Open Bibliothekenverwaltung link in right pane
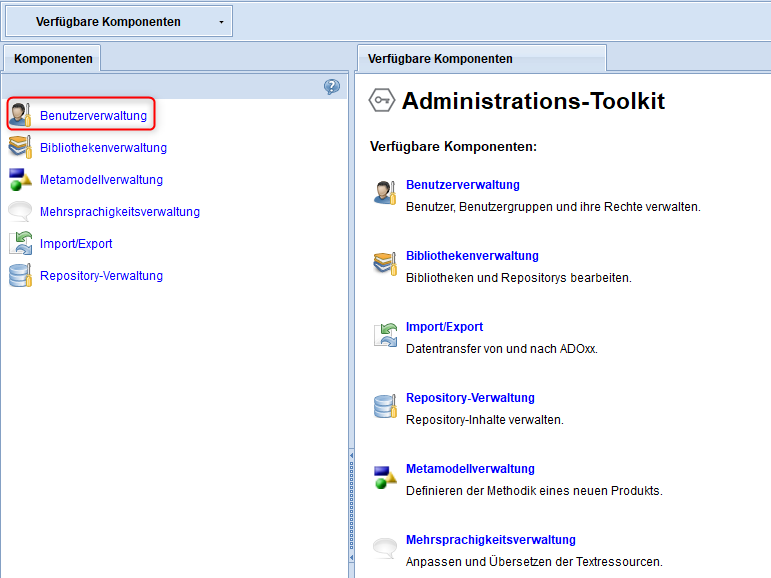The image size is (771, 578). (472, 256)
